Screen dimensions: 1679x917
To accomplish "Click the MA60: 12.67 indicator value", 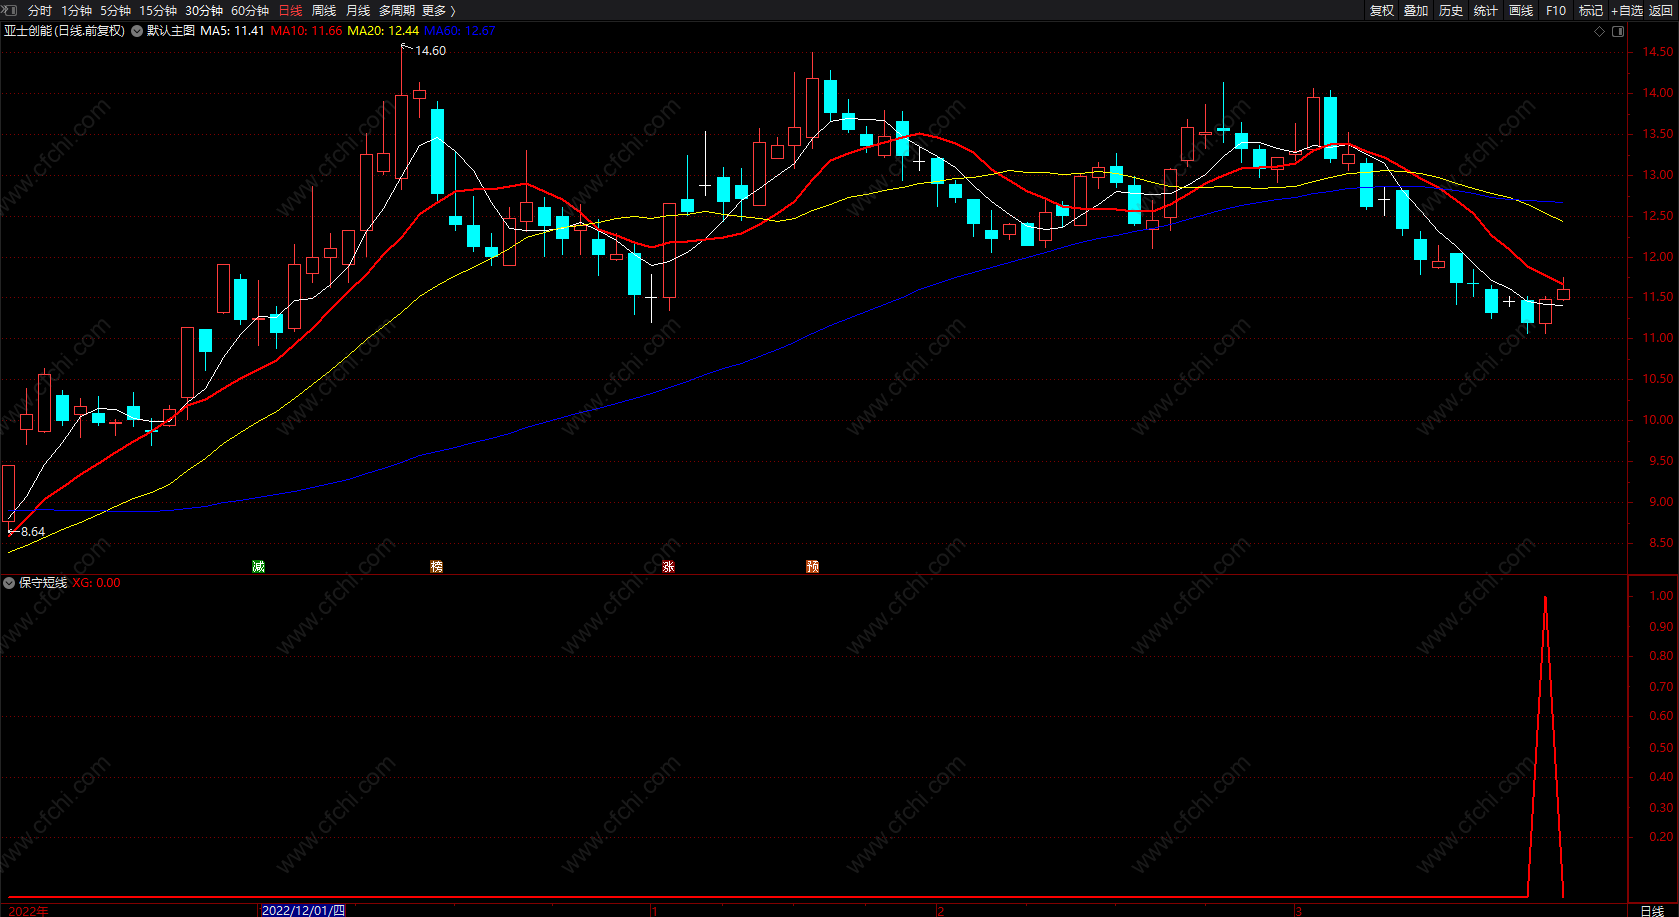I will point(460,31).
